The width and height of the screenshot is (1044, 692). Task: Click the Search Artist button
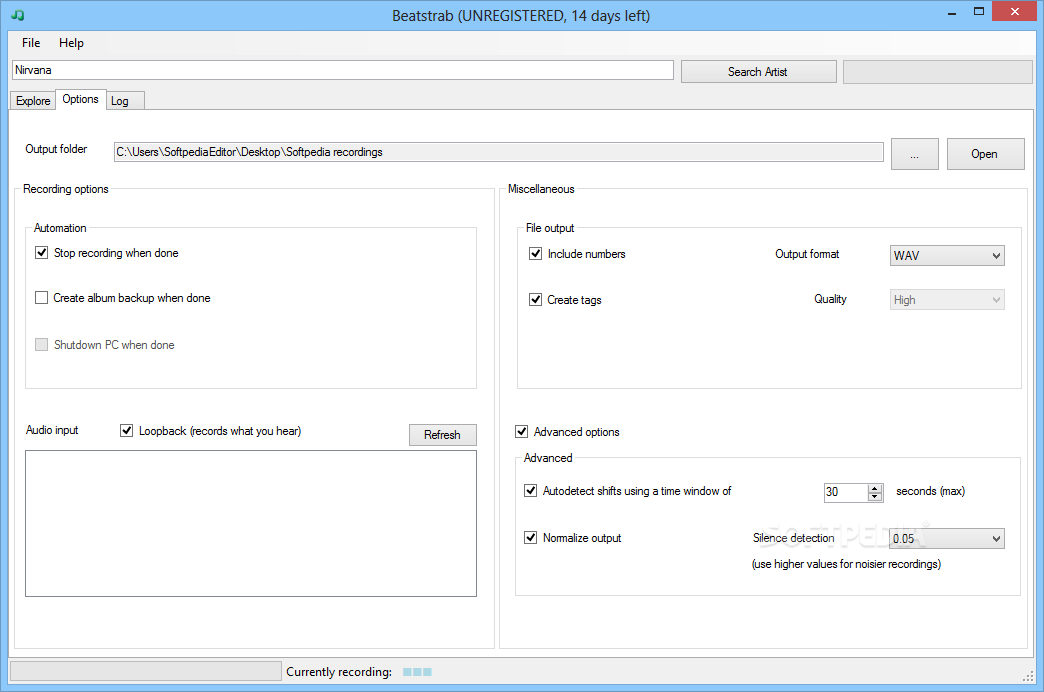(758, 71)
